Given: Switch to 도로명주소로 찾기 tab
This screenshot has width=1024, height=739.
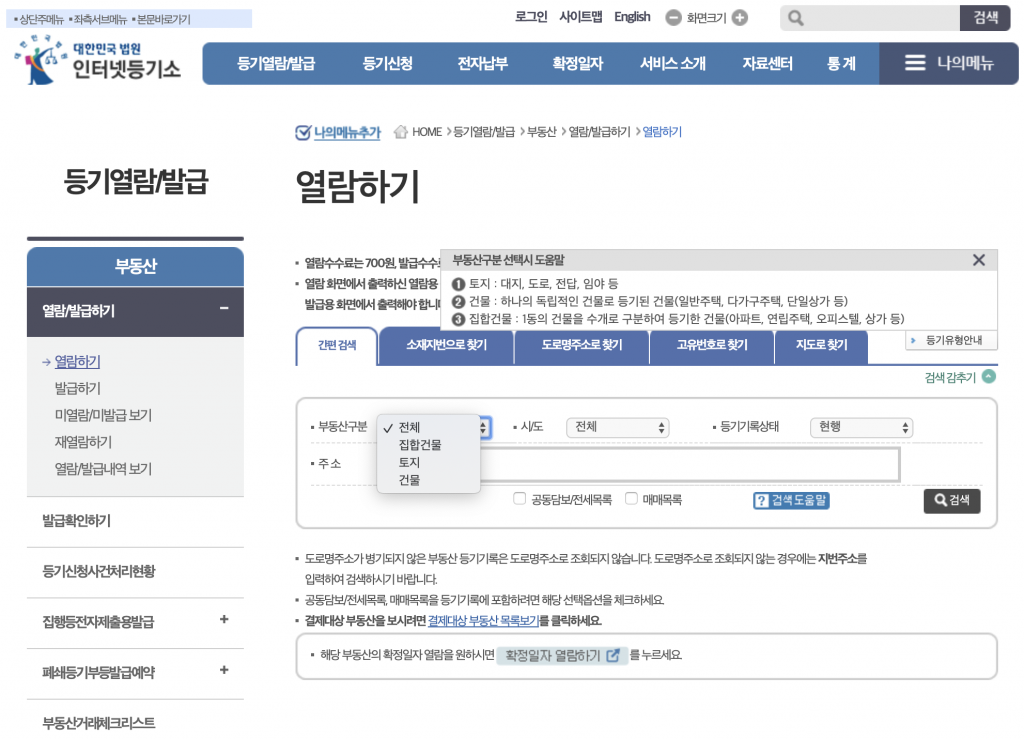Looking at the screenshot, I should [582, 345].
